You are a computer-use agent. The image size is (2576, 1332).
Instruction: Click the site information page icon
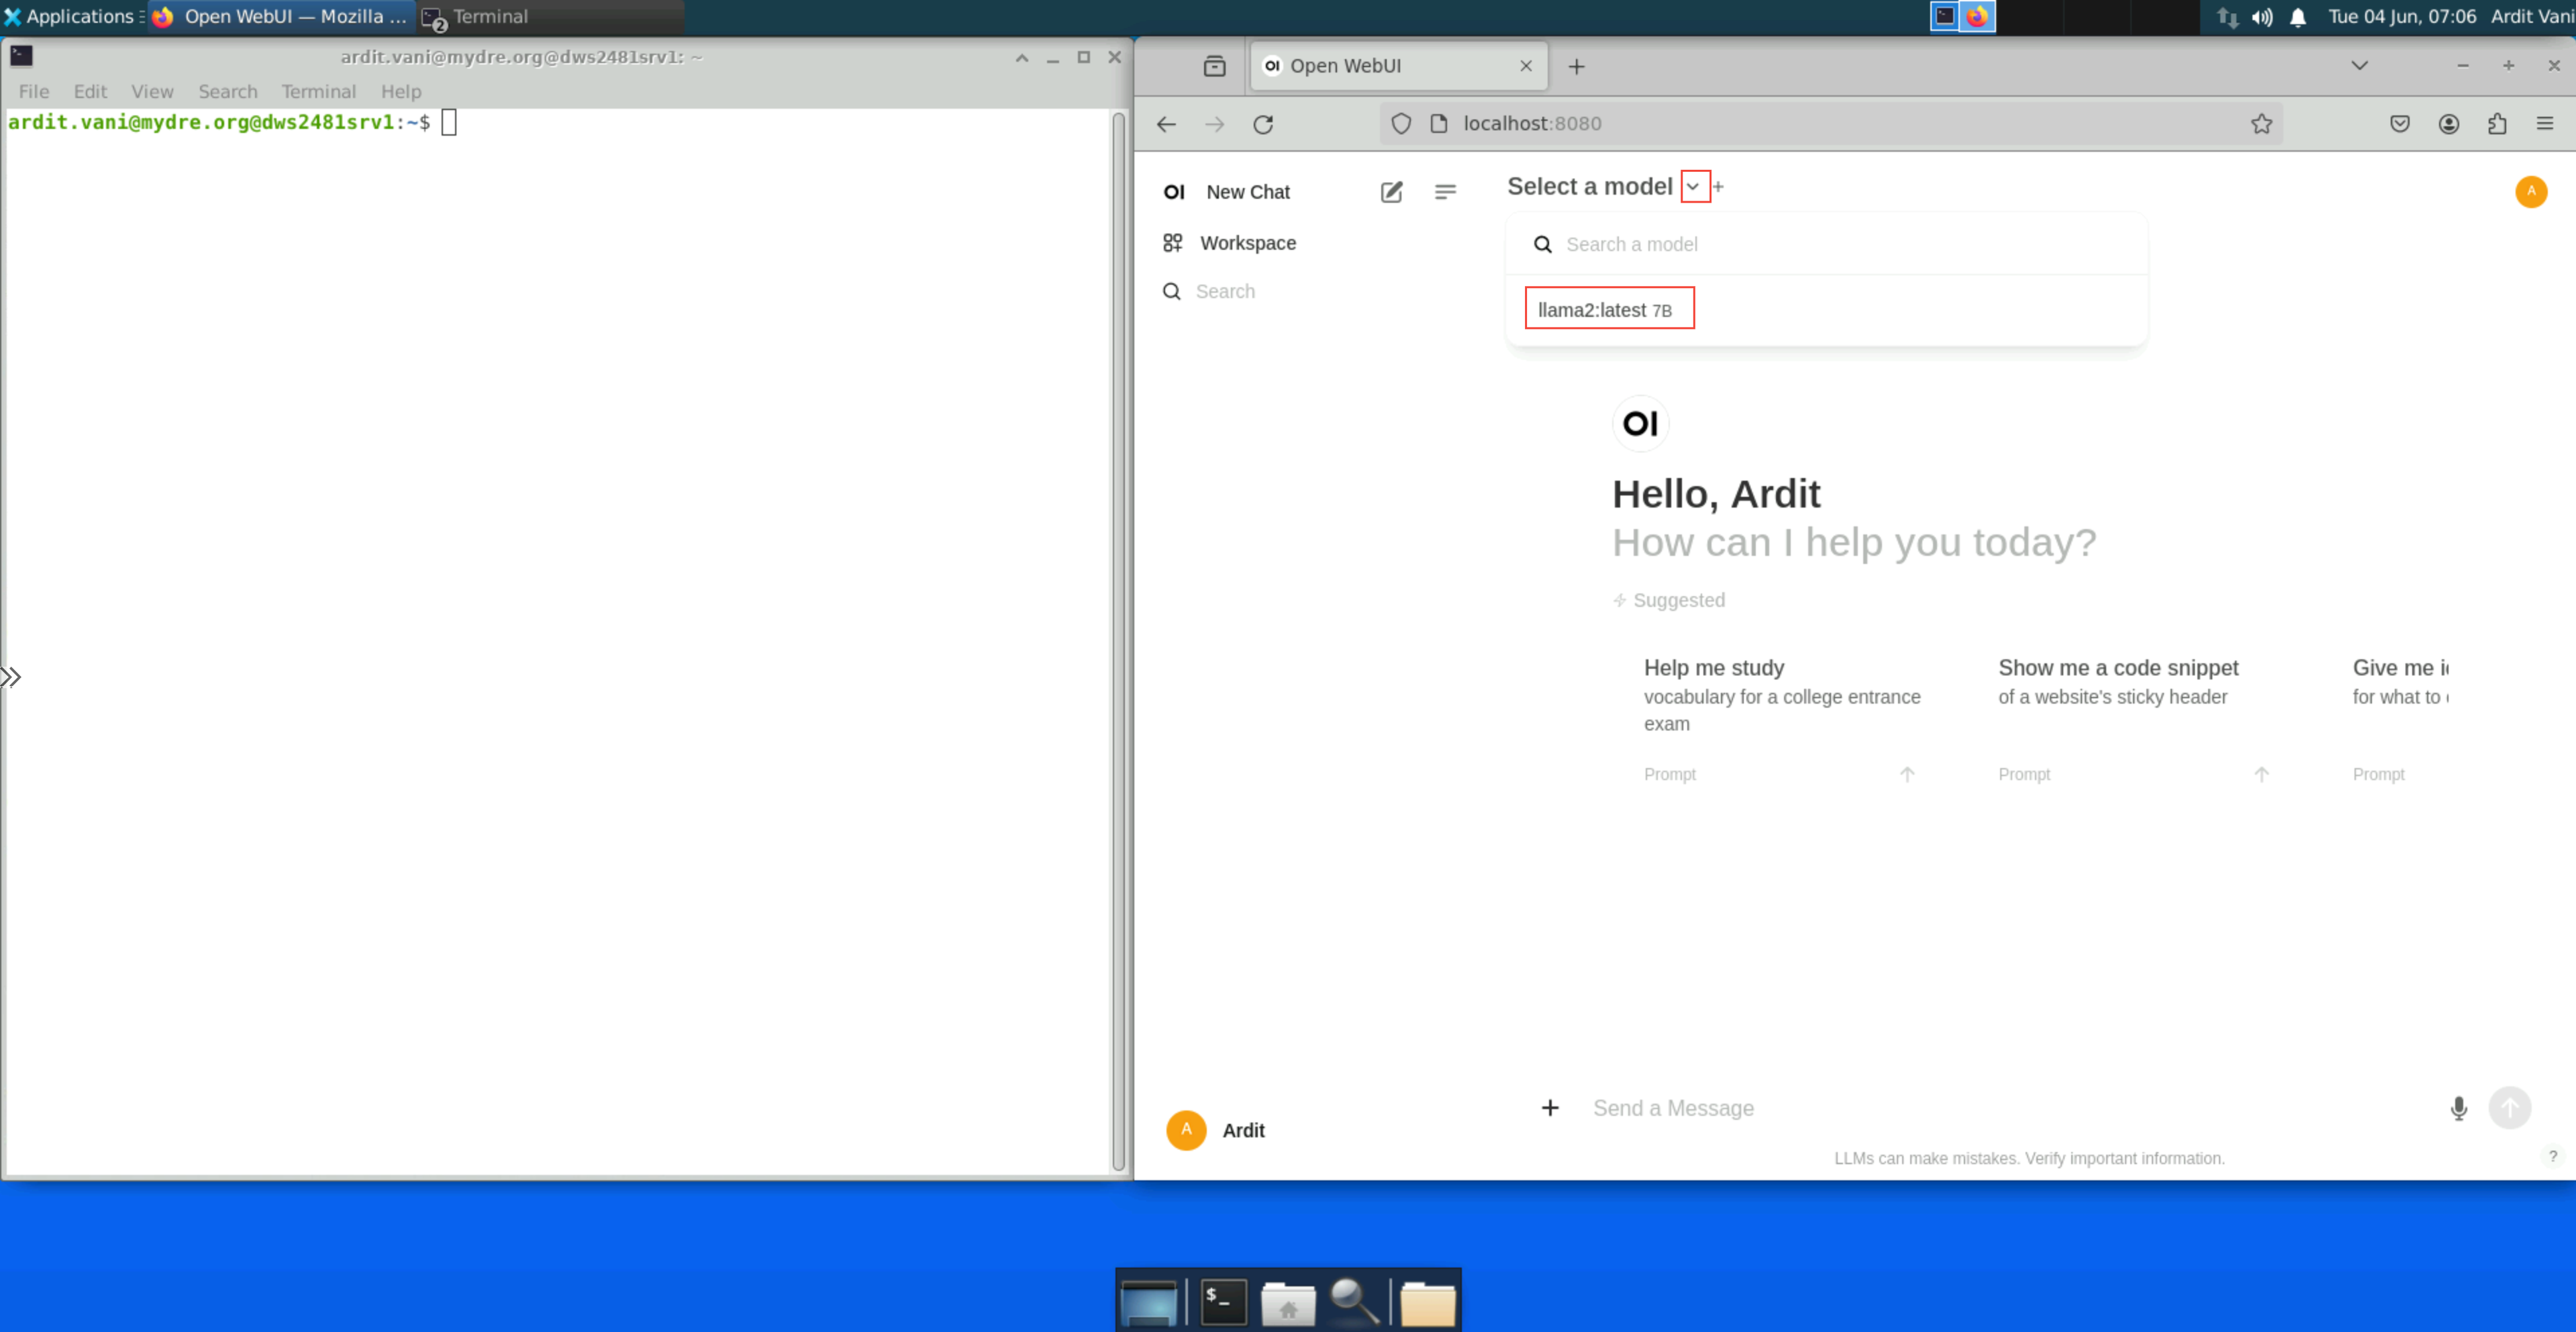pyautogui.click(x=1438, y=124)
